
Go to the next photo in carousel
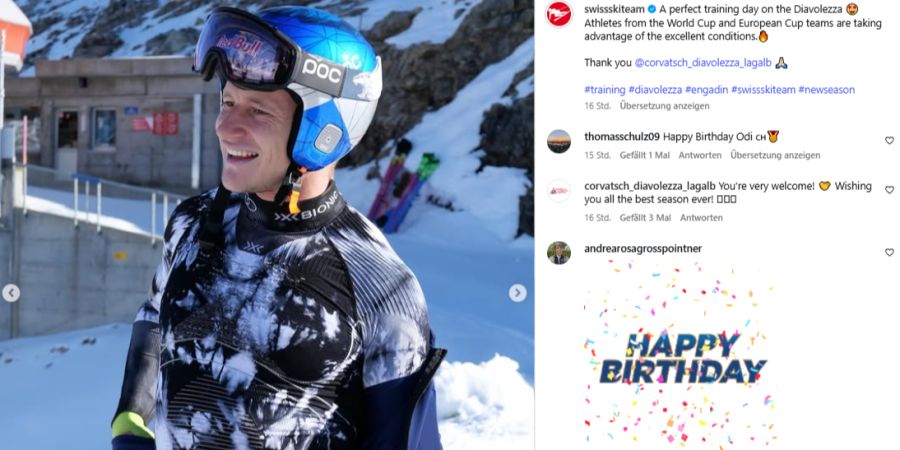pos(517,293)
